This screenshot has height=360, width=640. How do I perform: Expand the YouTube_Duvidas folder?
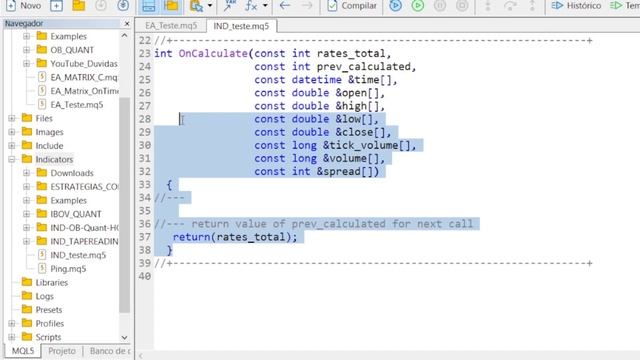coord(27,64)
